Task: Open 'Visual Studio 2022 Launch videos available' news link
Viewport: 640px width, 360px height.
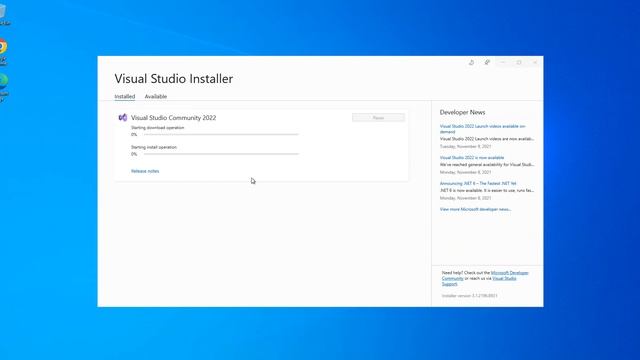Action: pos(482,129)
